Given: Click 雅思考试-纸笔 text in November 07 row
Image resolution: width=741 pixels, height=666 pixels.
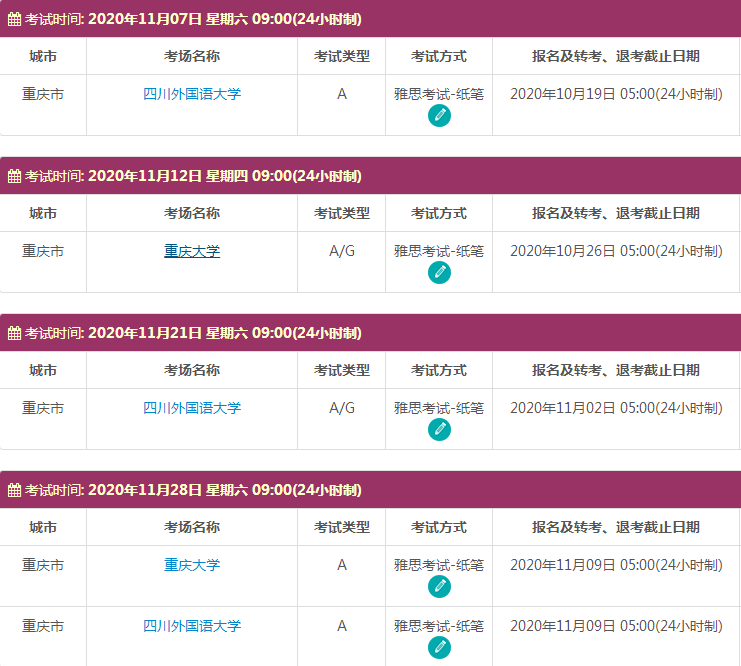Looking at the screenshot, I should (x=439, y=94).
